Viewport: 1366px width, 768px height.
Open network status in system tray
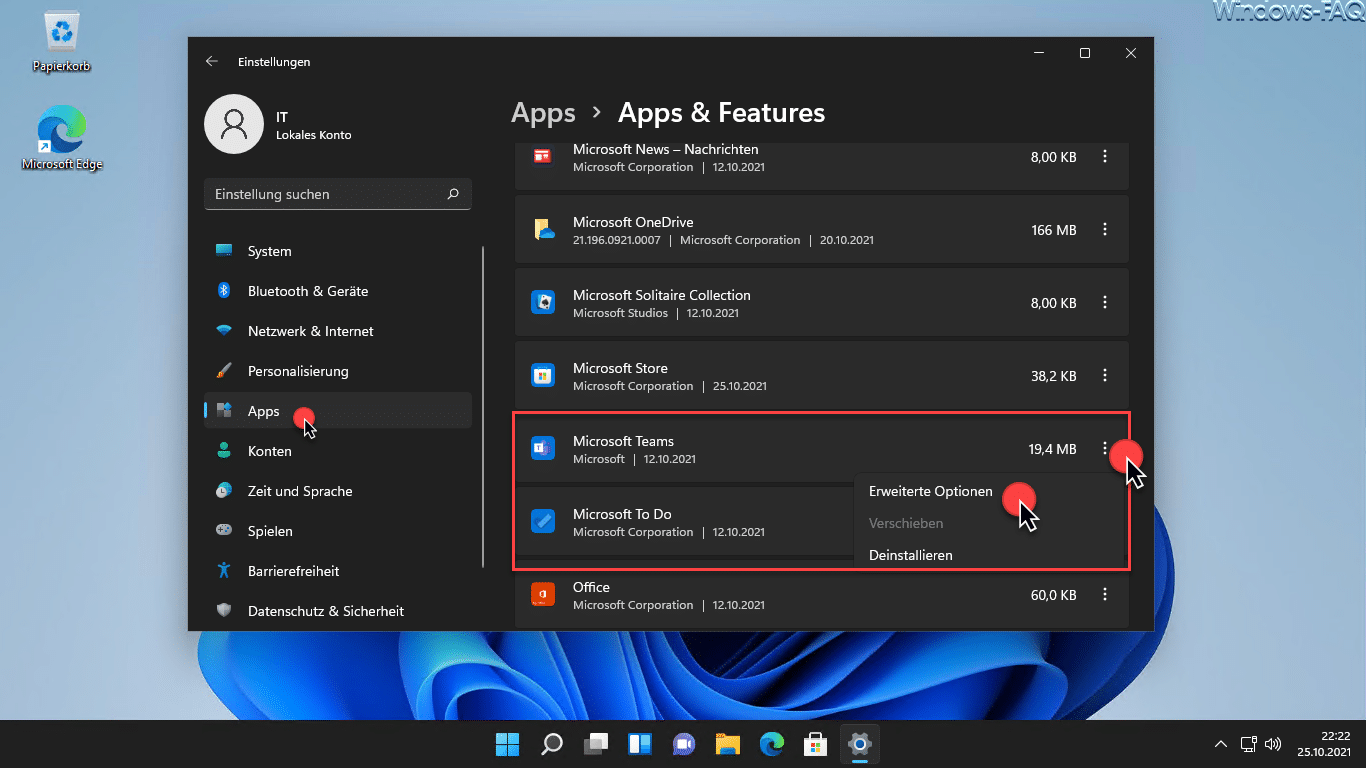click(1248, 744)
